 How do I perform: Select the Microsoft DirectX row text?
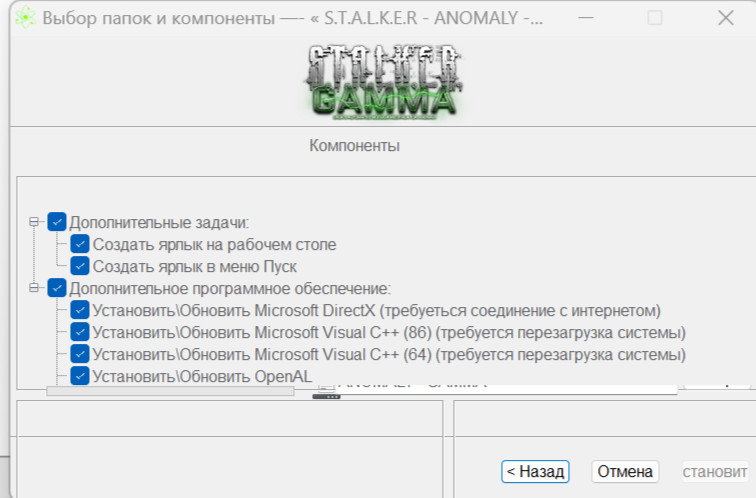376,310
